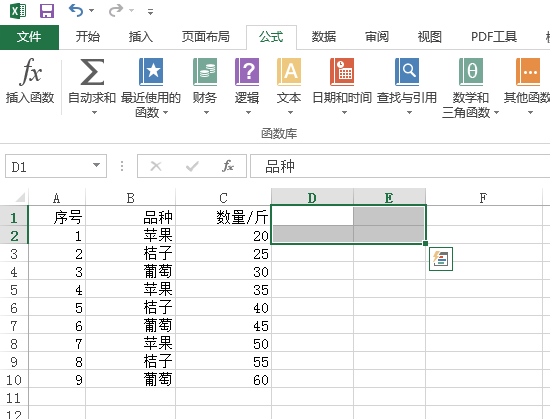
Task: Select the cell with value 60
Action: [x=223, y=380]
